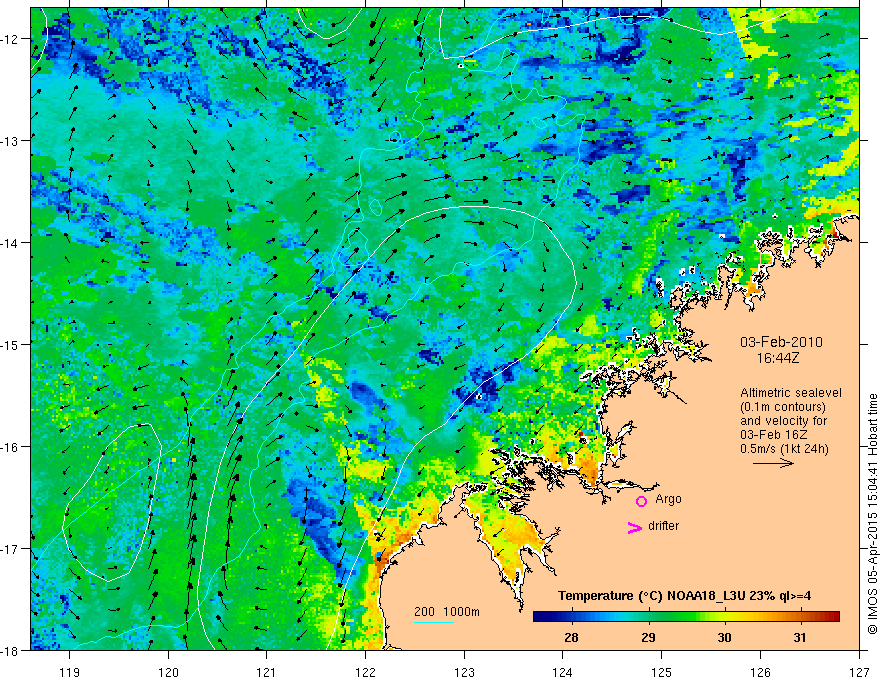Click the longitude label 121

[x=267, y=673]
